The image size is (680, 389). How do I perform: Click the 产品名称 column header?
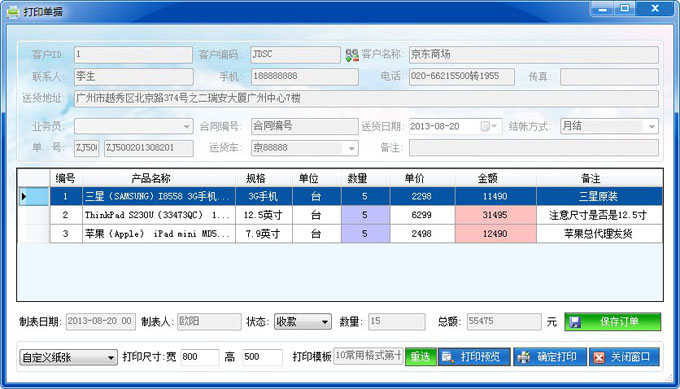(159, 179)
